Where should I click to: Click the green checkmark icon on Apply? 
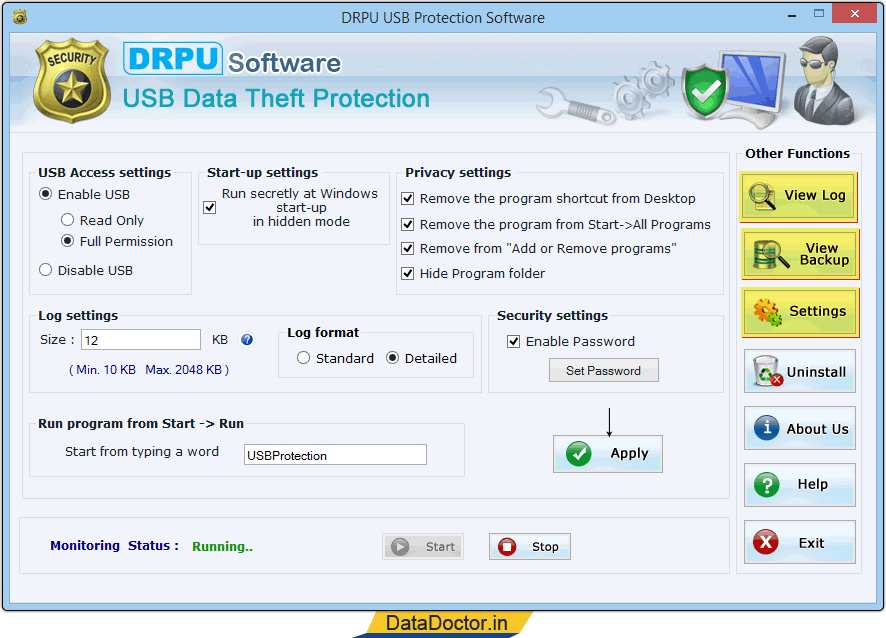point(579,454)
